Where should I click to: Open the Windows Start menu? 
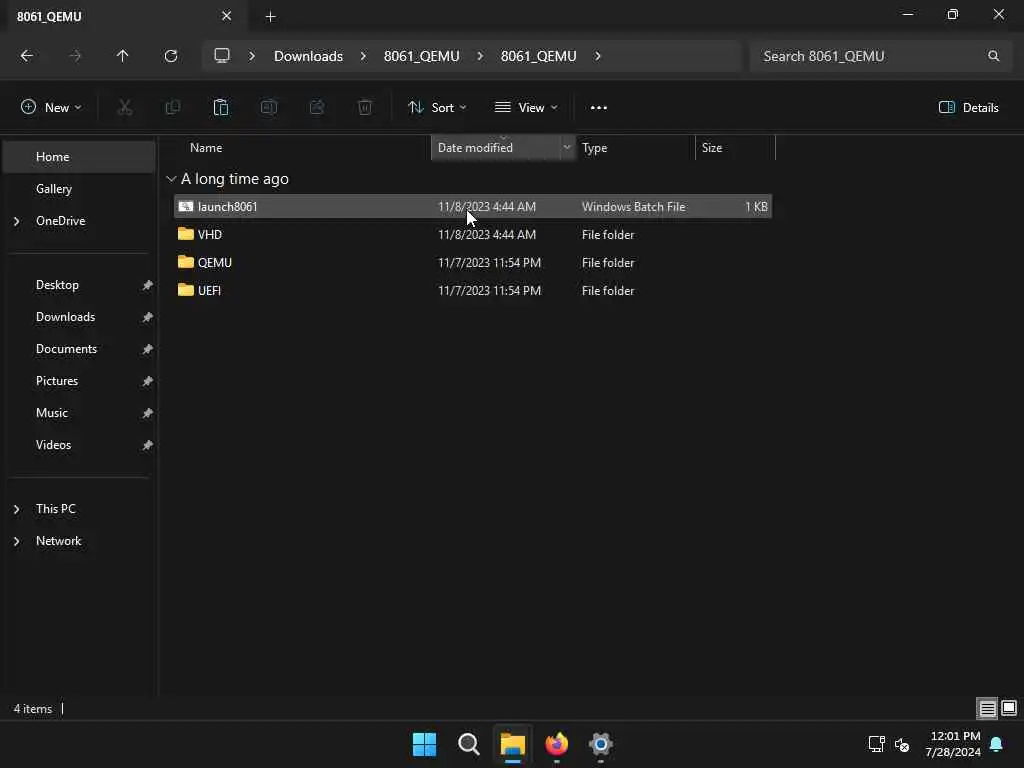pos(424,744)
